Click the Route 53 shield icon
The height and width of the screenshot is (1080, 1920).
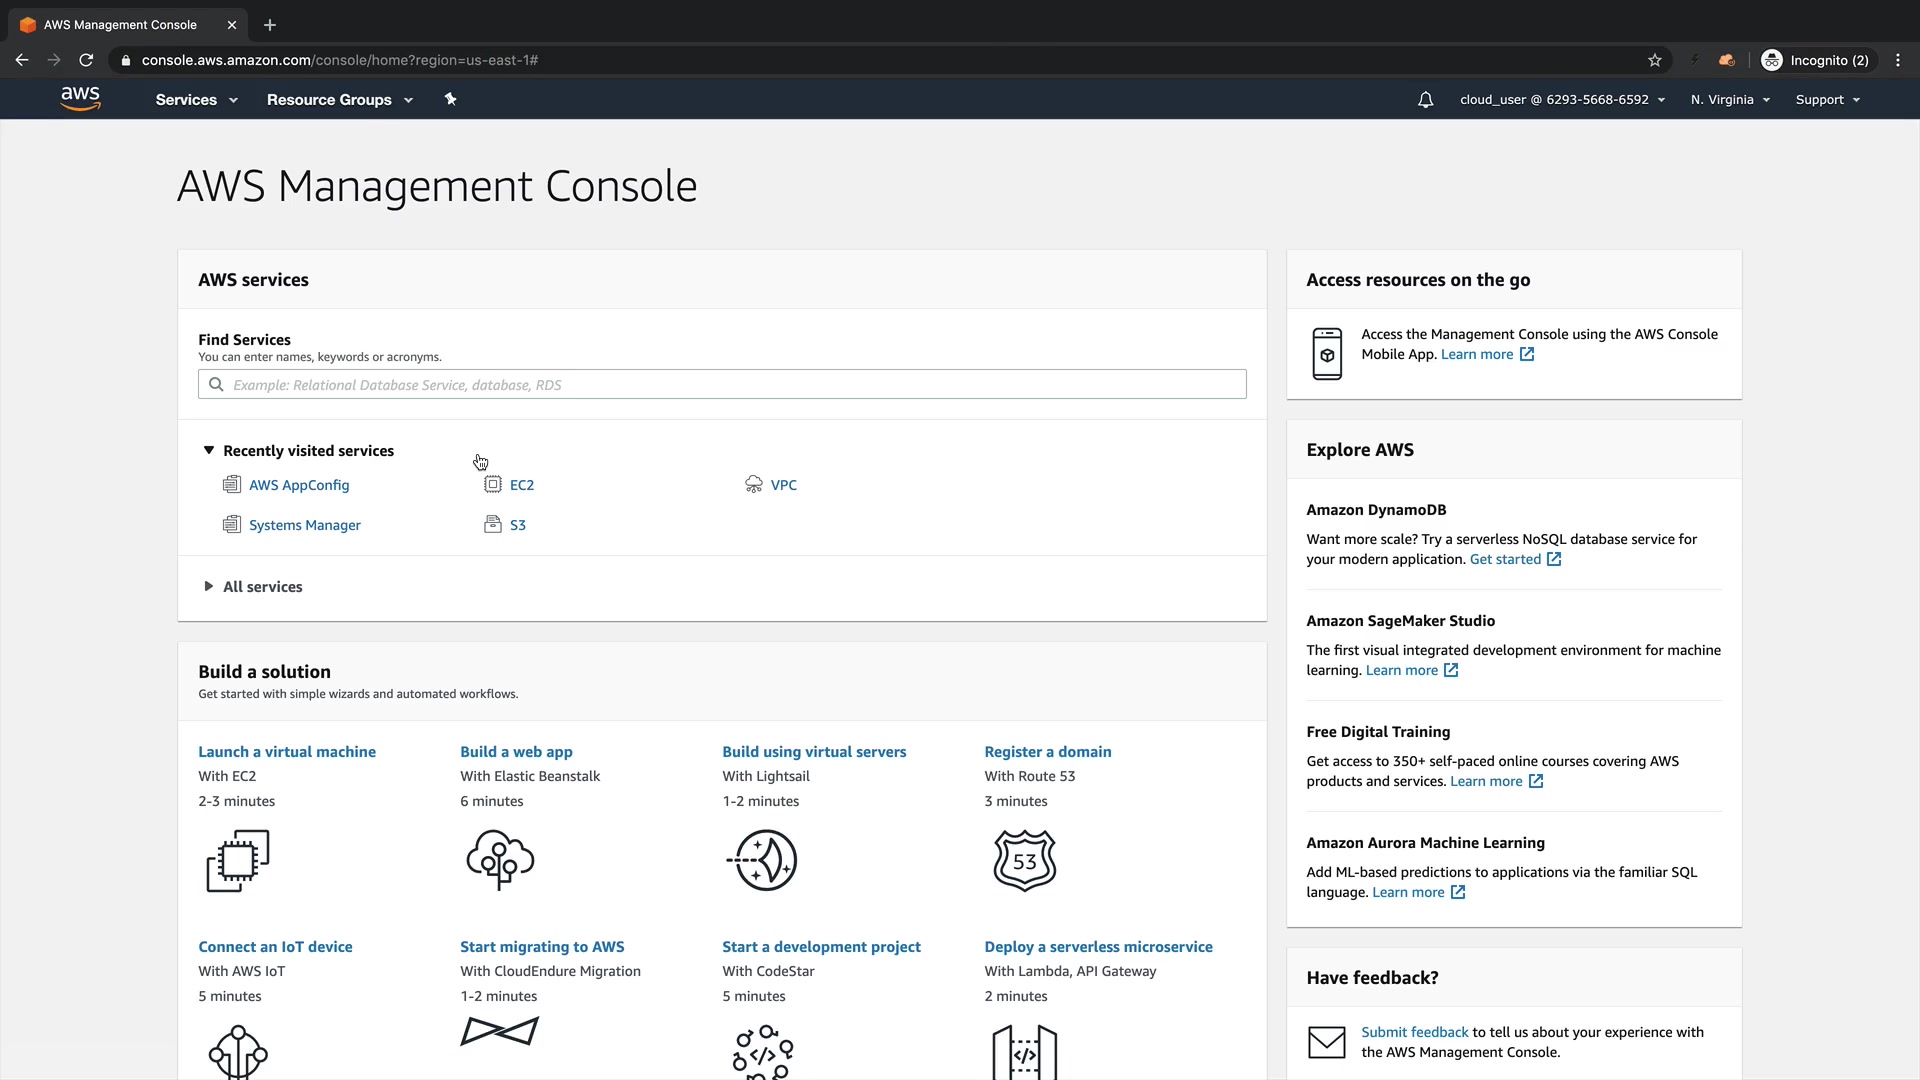click(1024, 860)
